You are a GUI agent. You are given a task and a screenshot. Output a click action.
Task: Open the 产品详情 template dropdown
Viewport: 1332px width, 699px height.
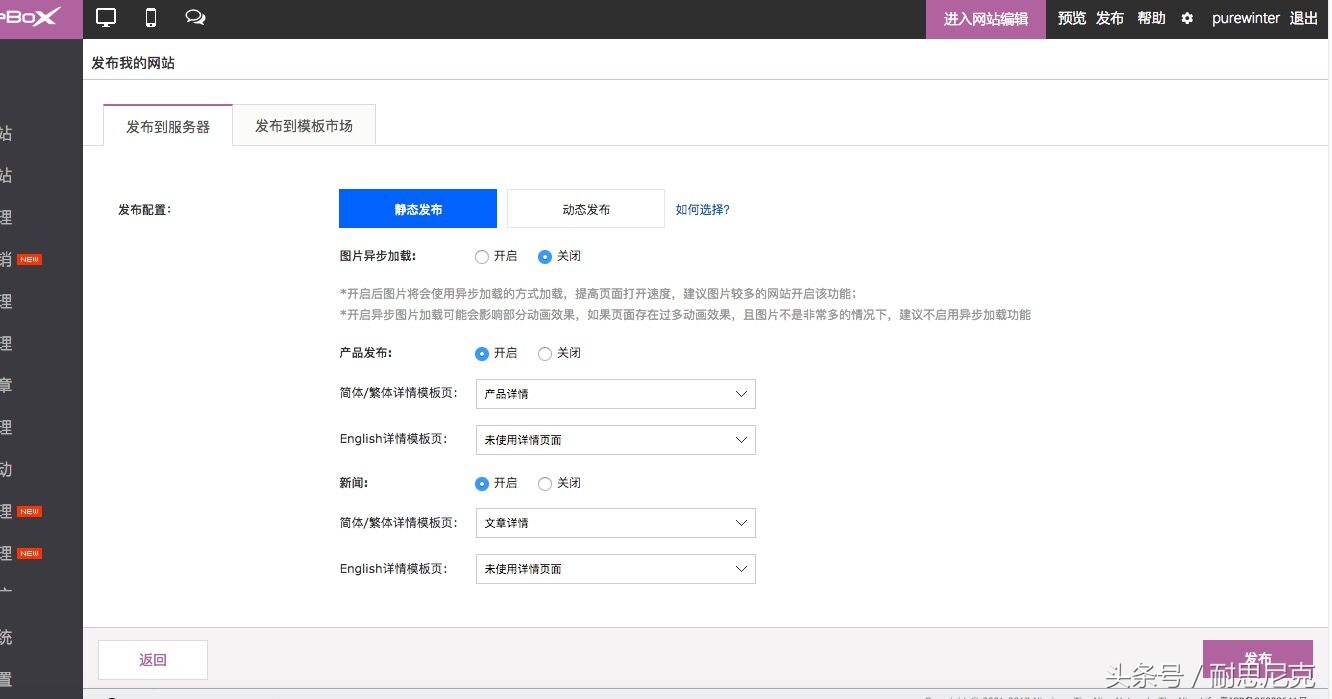click(x=615, y=394)
